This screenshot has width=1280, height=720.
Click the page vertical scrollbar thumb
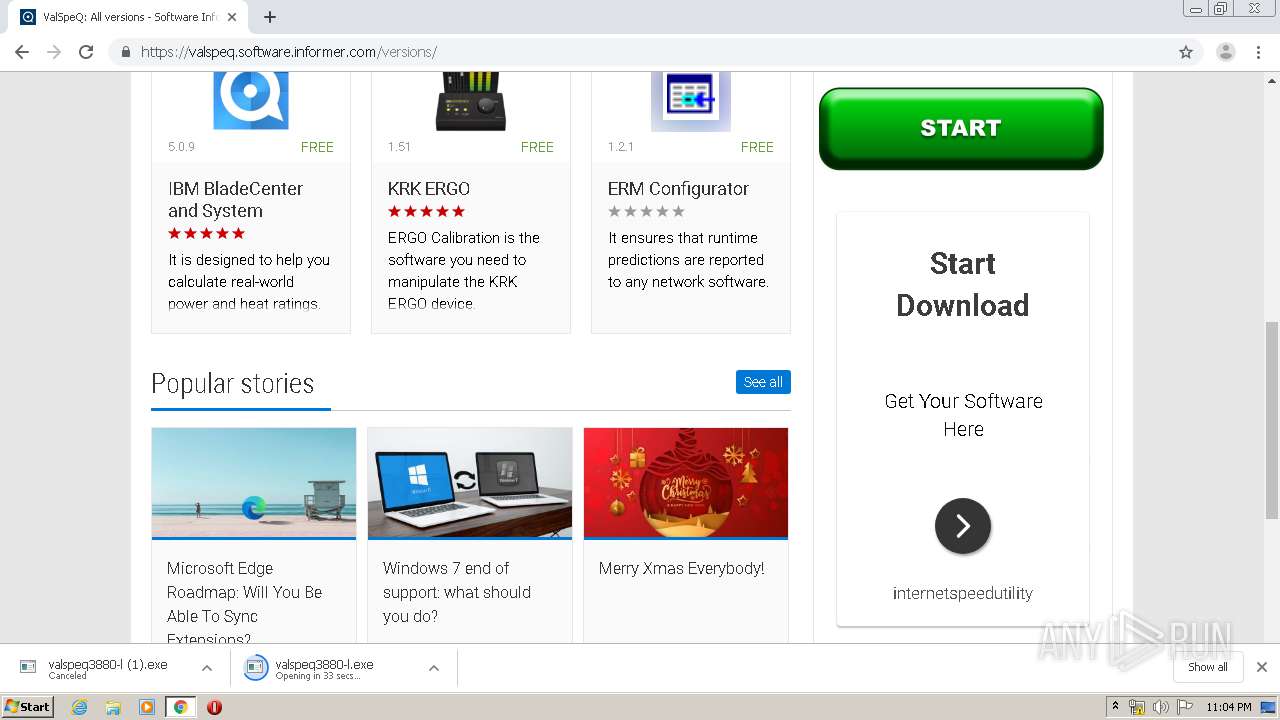(1271, 420)
